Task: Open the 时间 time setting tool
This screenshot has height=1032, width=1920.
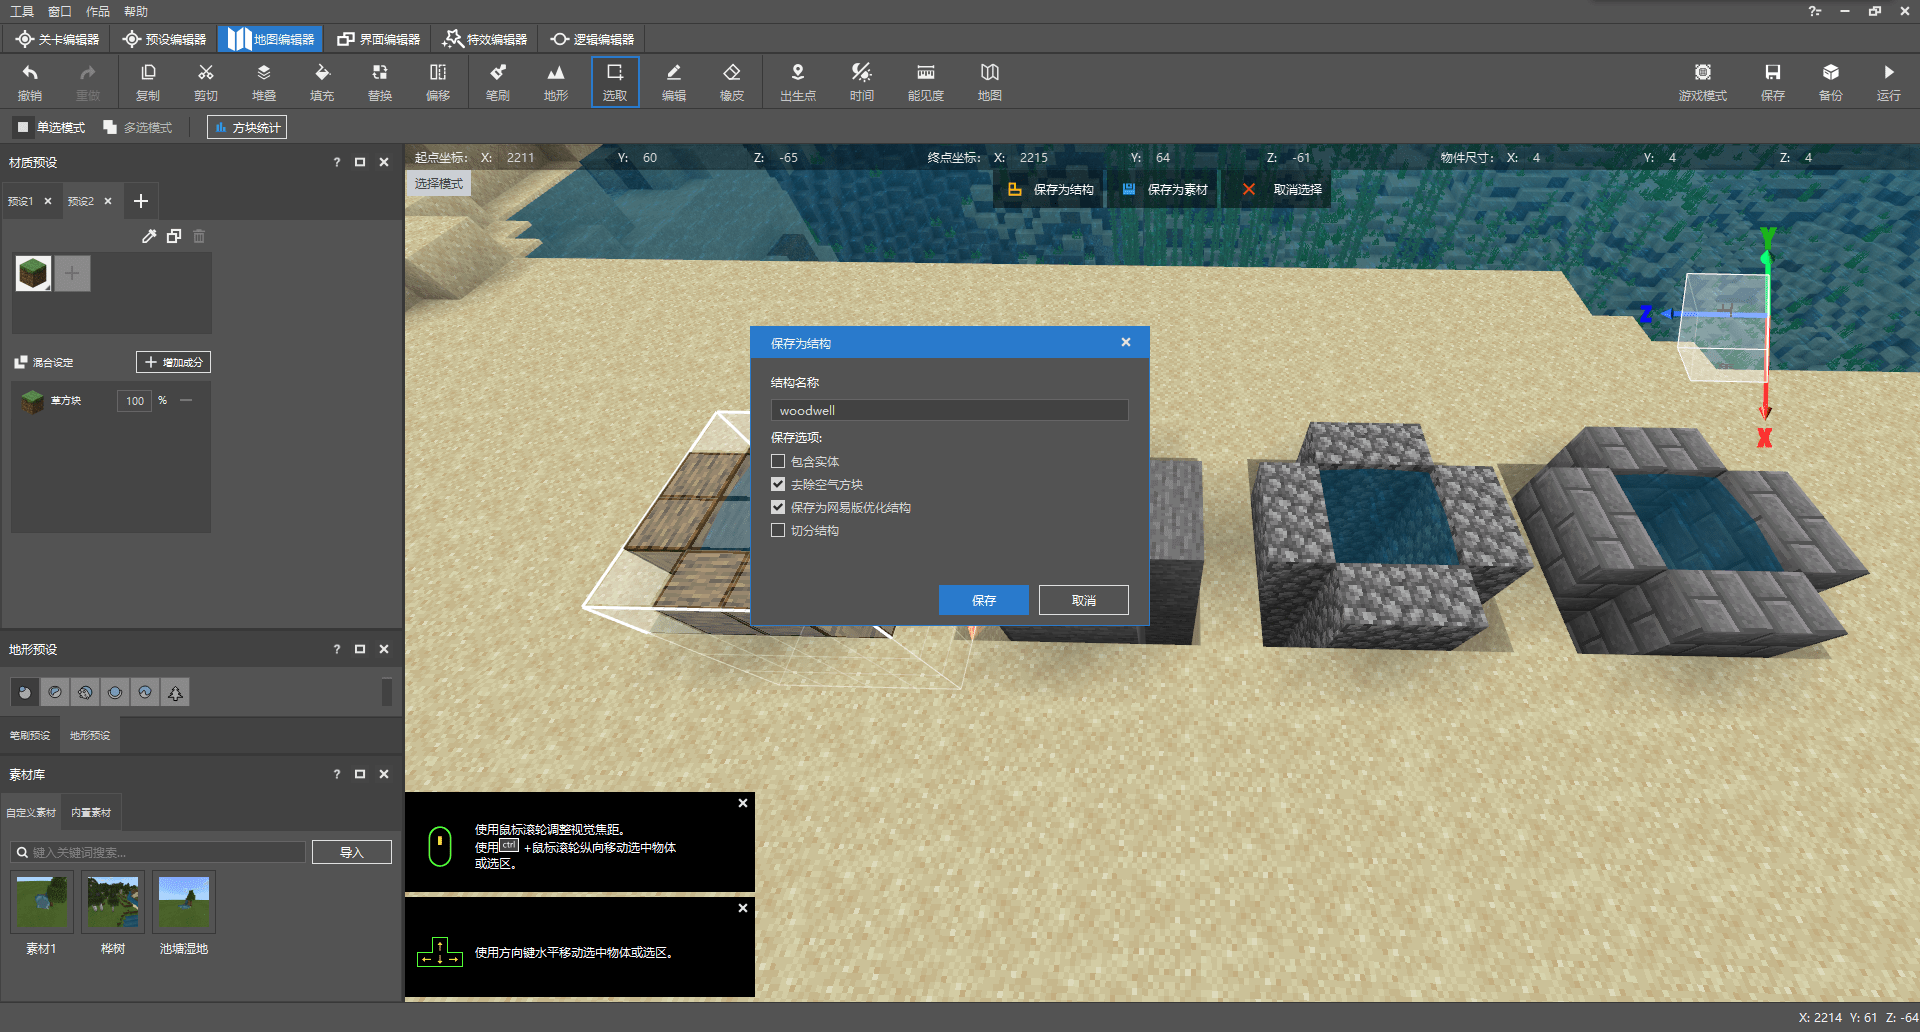Action: pos(861,81)
